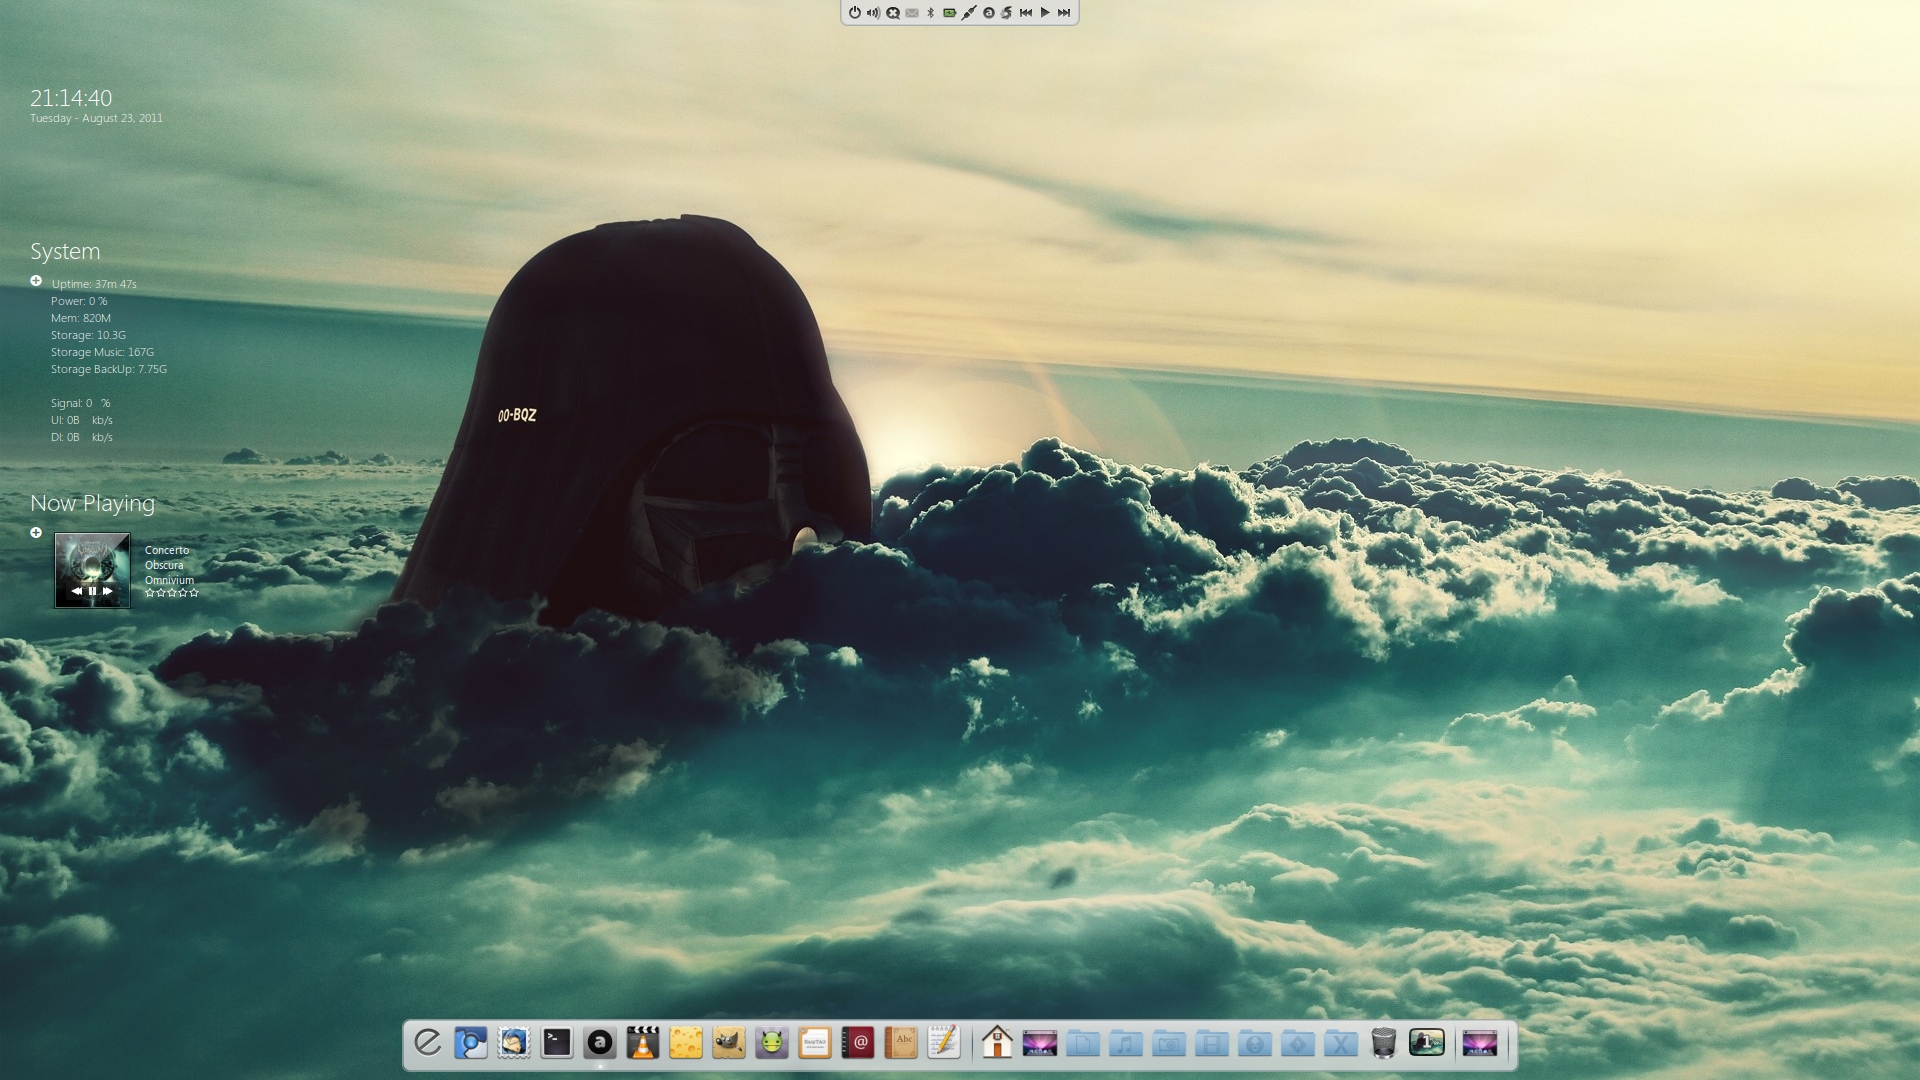Open the power/shutdown icon in top tray
This screenshot has width=1920, height=1080.
pyautogui.click(x=855, y=13)
